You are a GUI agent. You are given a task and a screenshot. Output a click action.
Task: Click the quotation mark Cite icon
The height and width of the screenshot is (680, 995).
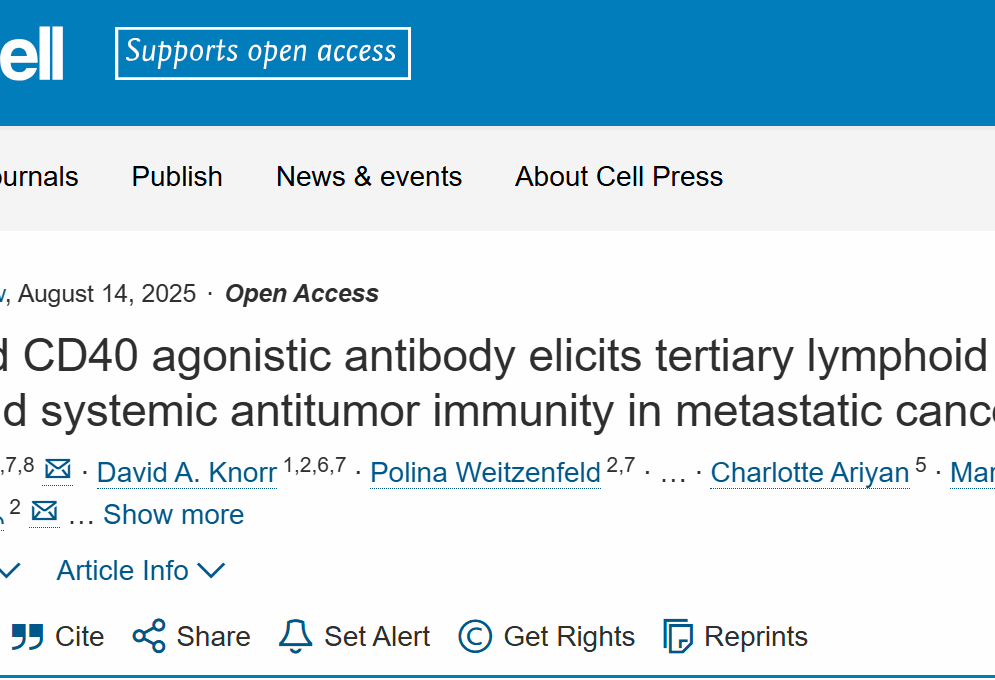click(27, 637)
